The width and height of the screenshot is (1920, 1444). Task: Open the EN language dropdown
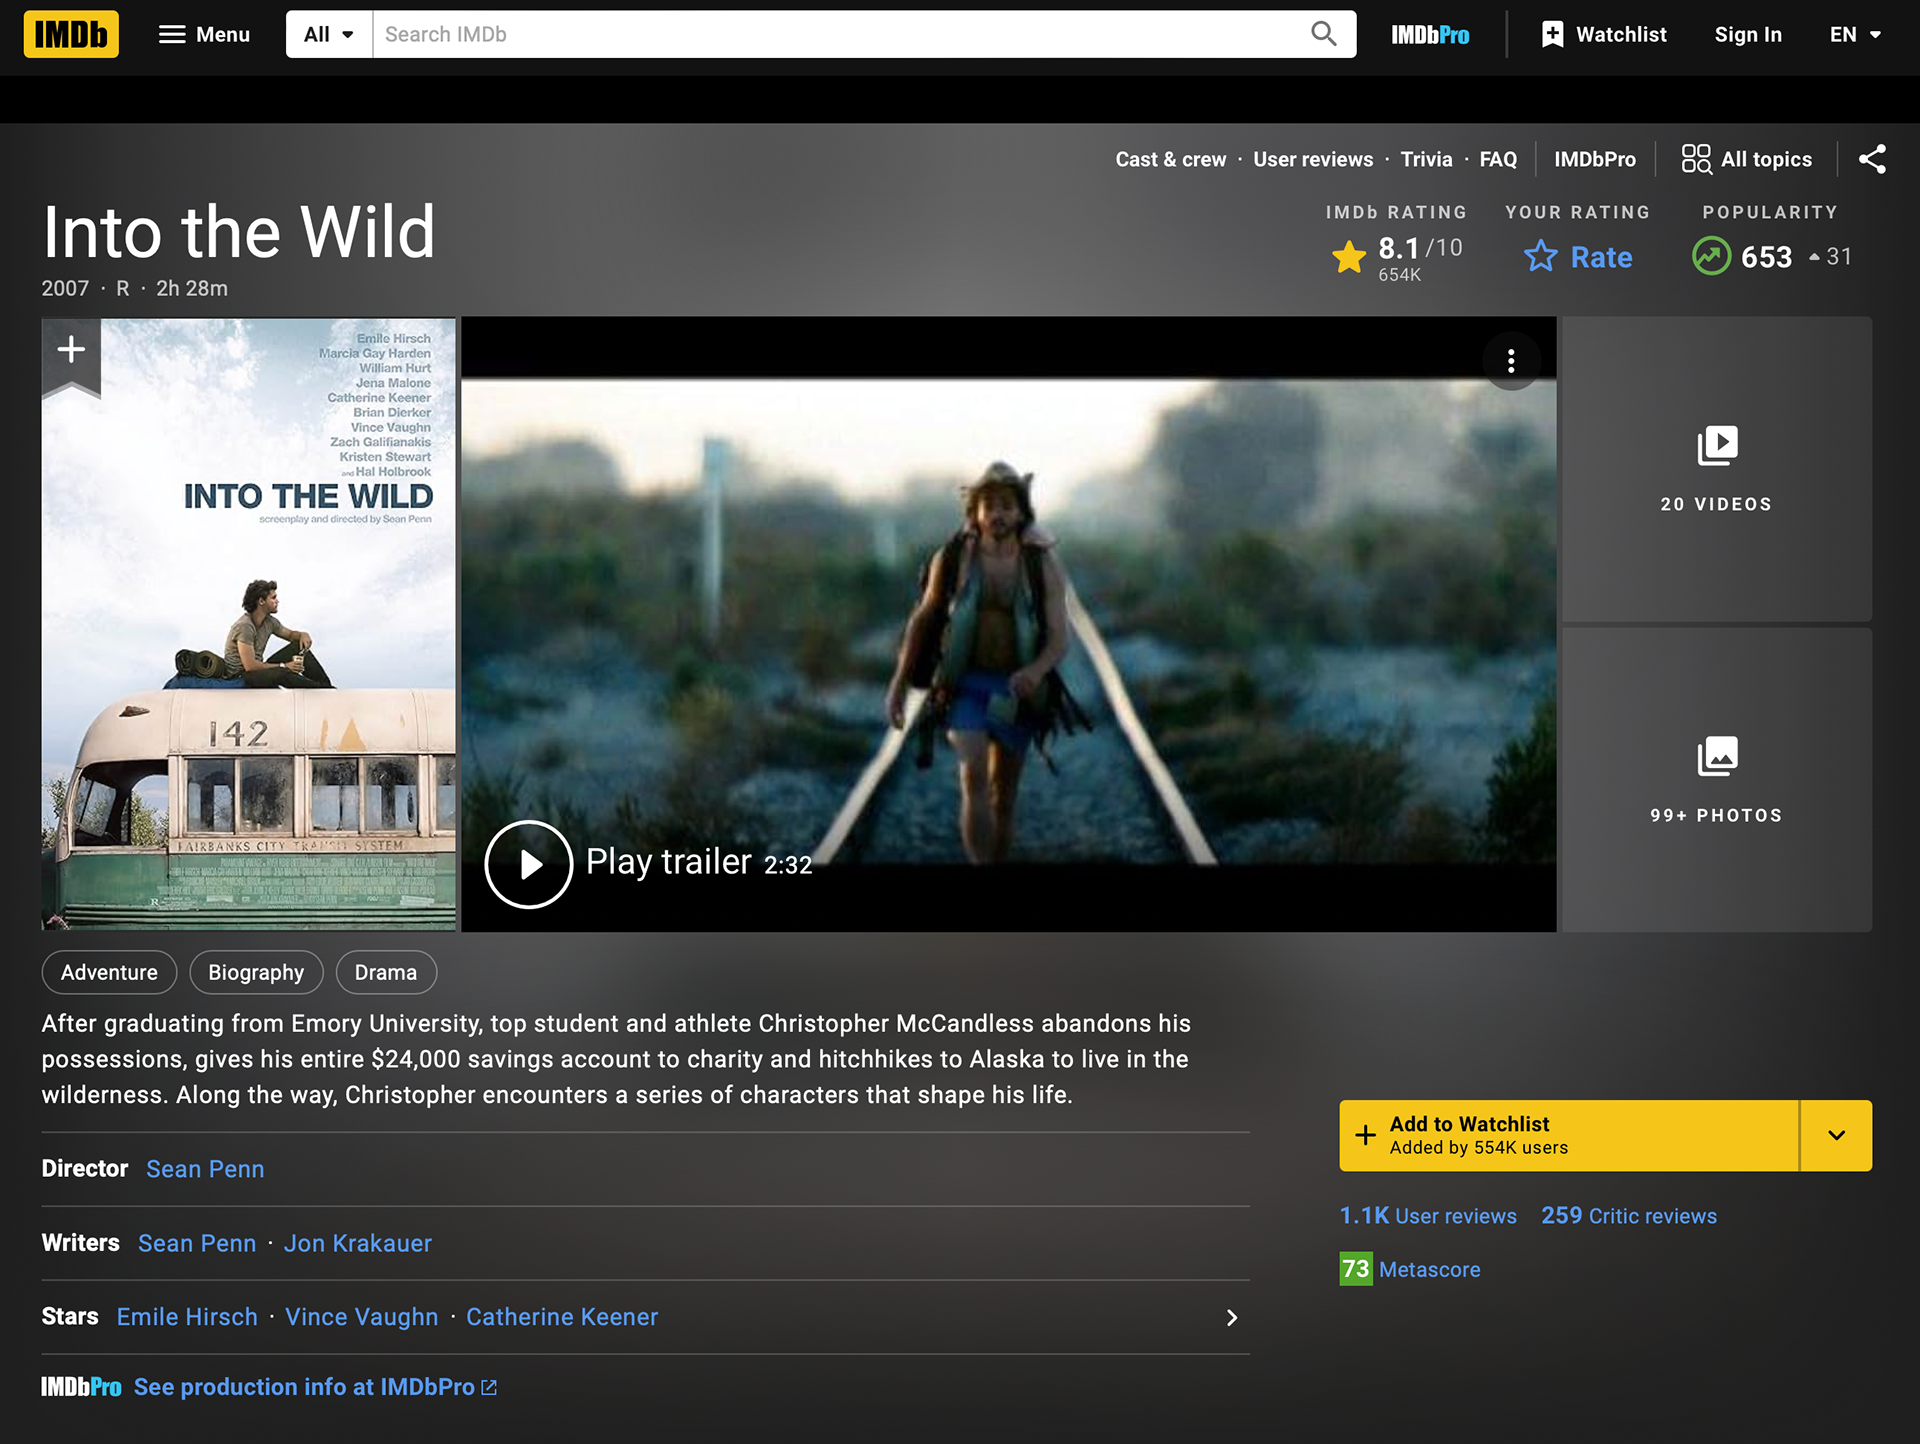(x=1855, y=34)
